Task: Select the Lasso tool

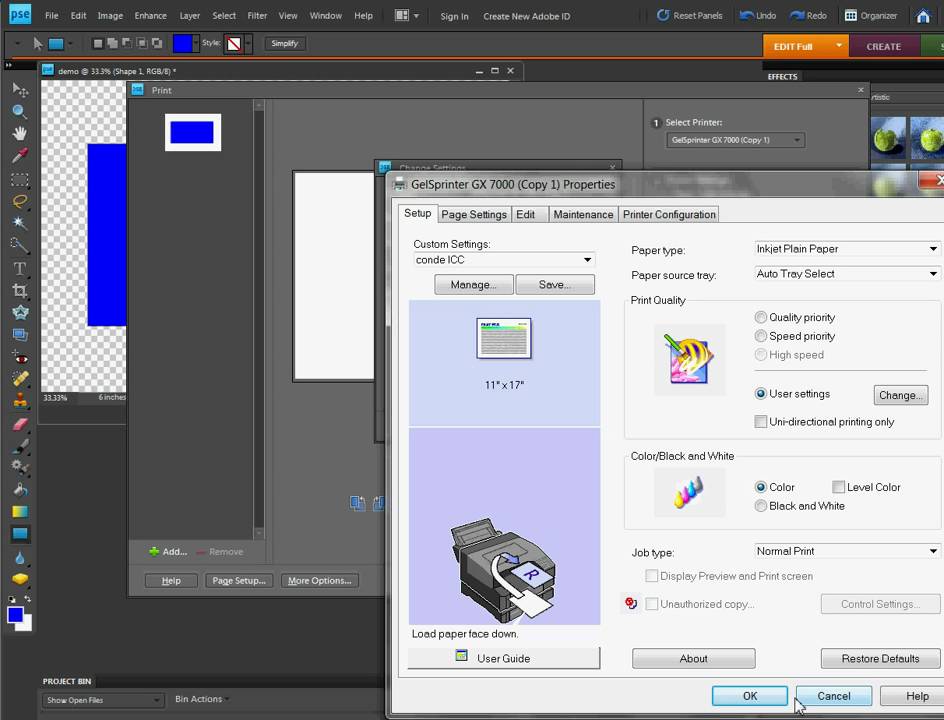Action: (20, 201)
